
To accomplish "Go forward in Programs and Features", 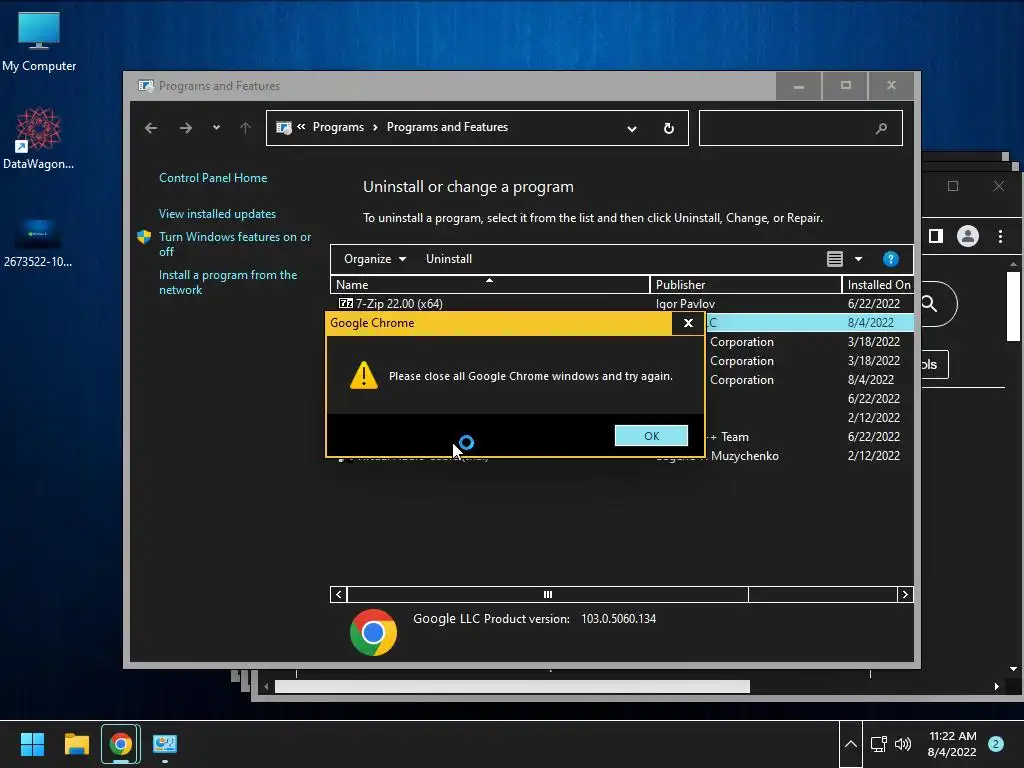I will 185,128.
